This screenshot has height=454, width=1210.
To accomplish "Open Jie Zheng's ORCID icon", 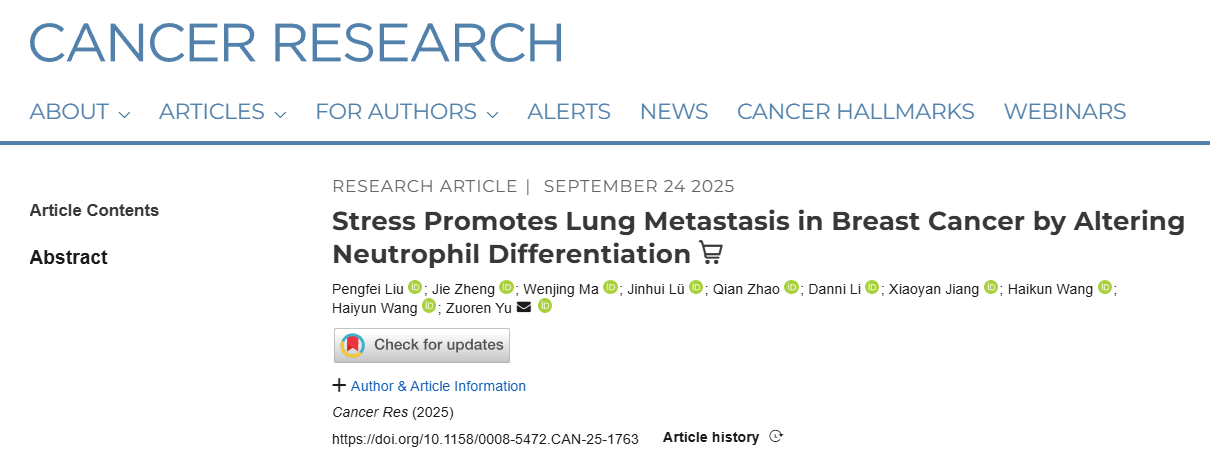I will pos(506,288).
